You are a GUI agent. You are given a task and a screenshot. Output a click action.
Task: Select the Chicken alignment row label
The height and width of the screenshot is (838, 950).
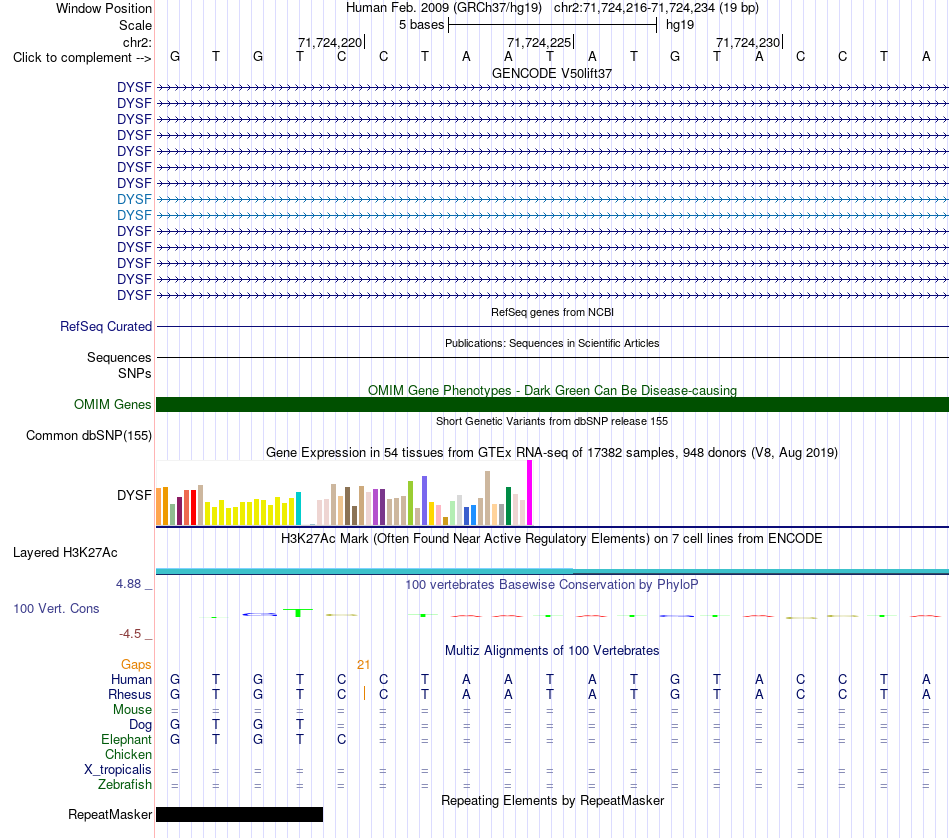[x=128, y=754]
